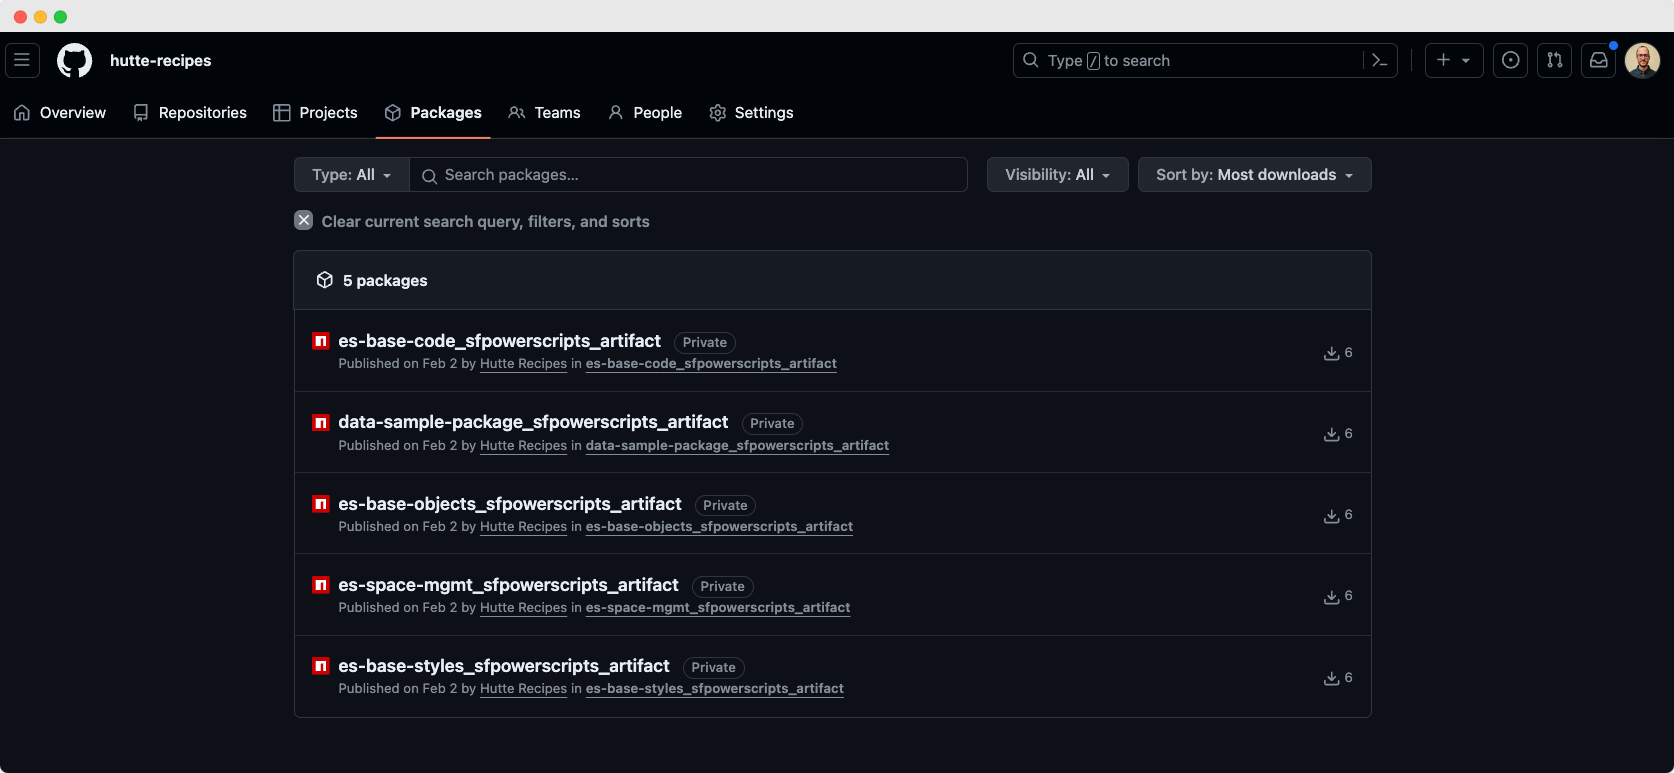Click the 5 packages count heading
The height and width of the screenshot is (773, 1674).
[385, 281]
